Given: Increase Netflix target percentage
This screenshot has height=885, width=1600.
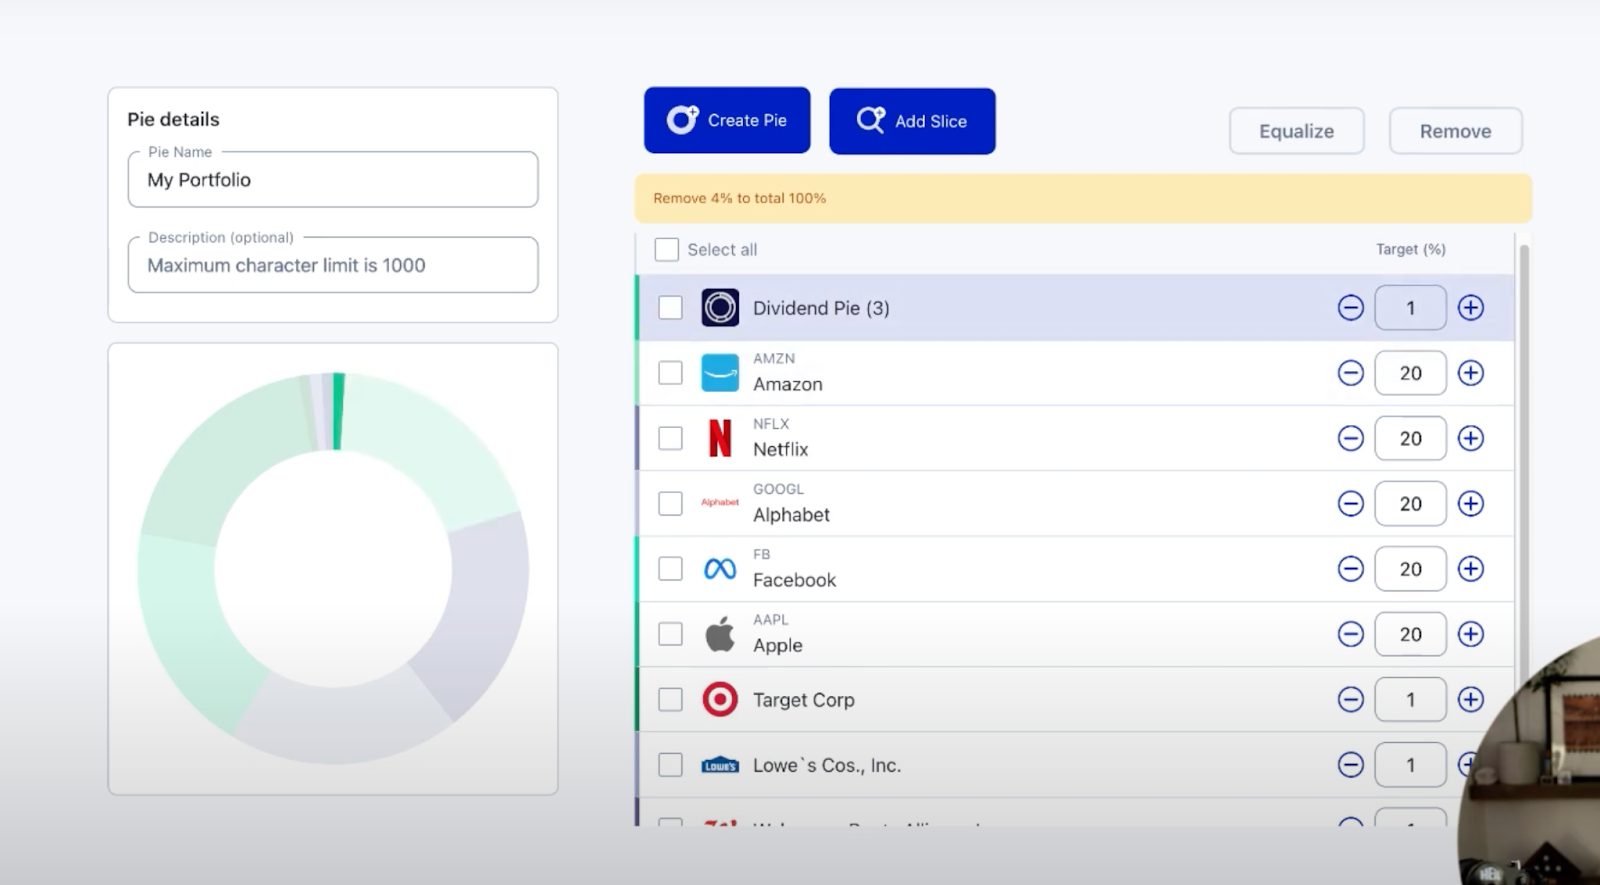Looking at the screenshot, I should point(1471,438).
